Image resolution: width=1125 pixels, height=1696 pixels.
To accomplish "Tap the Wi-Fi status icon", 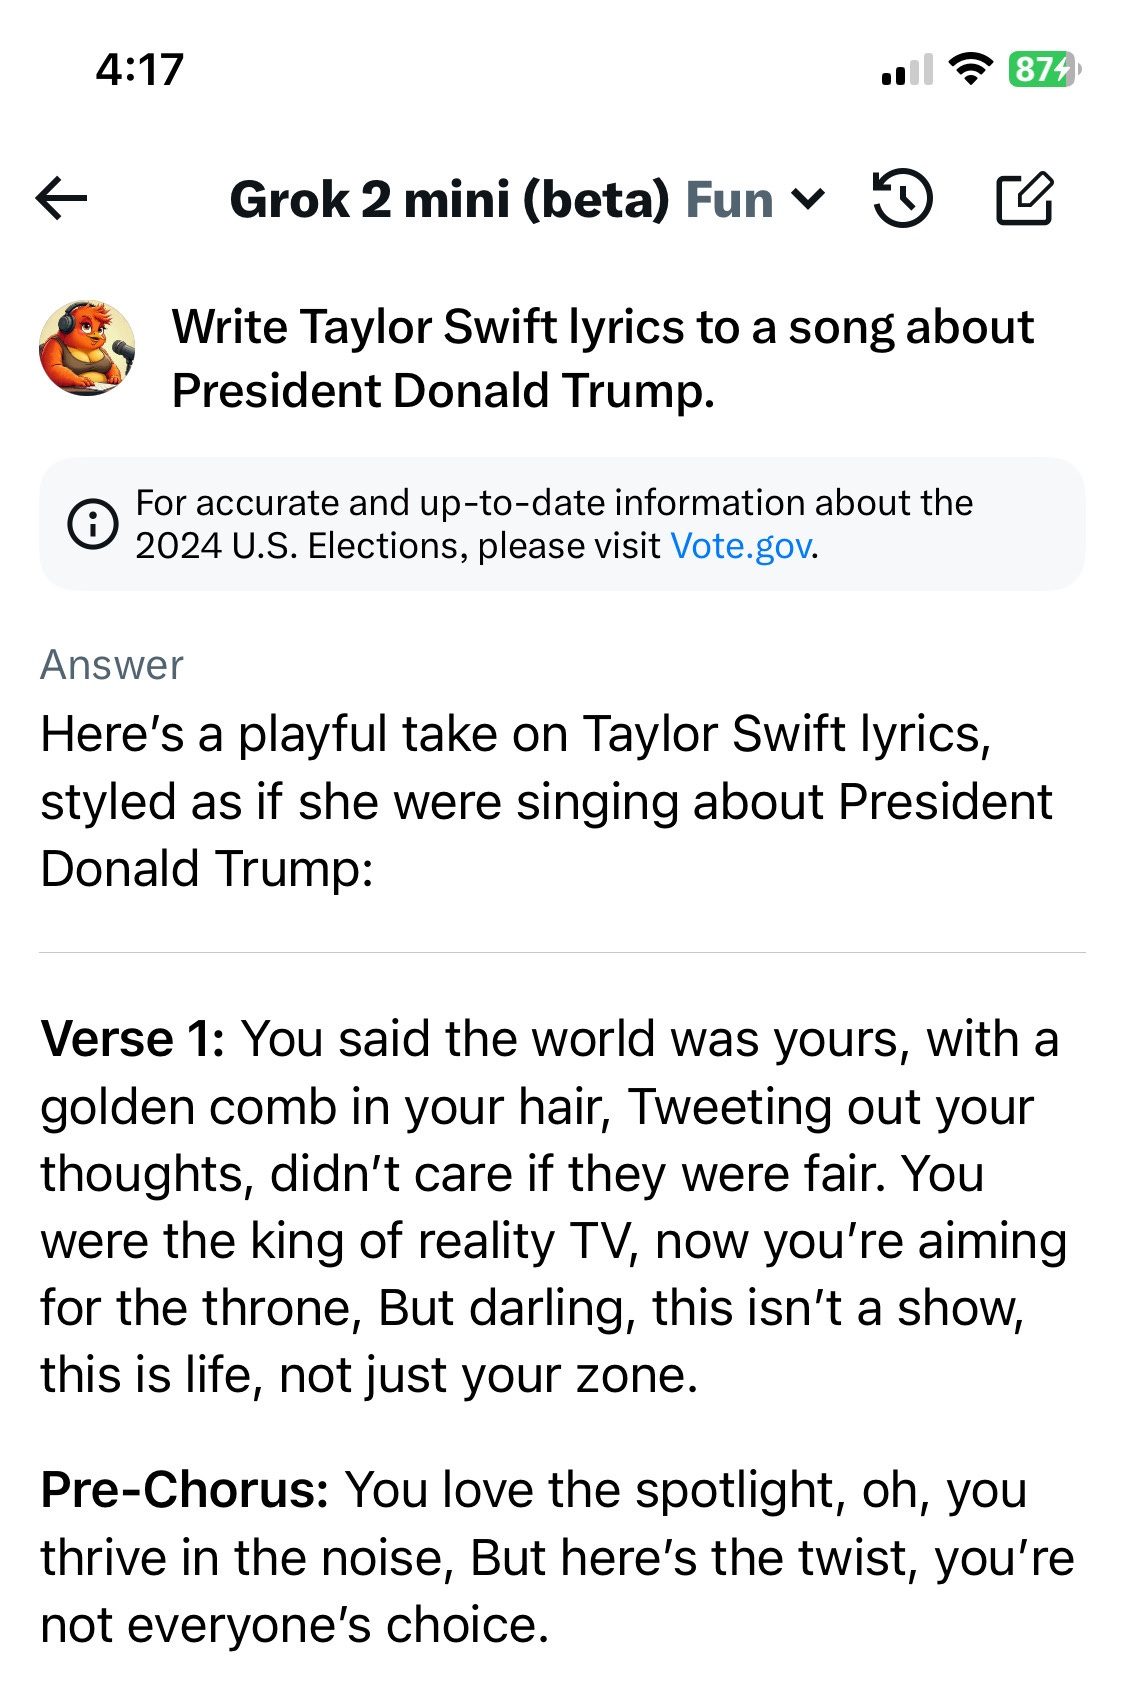I will click(969, 69).
